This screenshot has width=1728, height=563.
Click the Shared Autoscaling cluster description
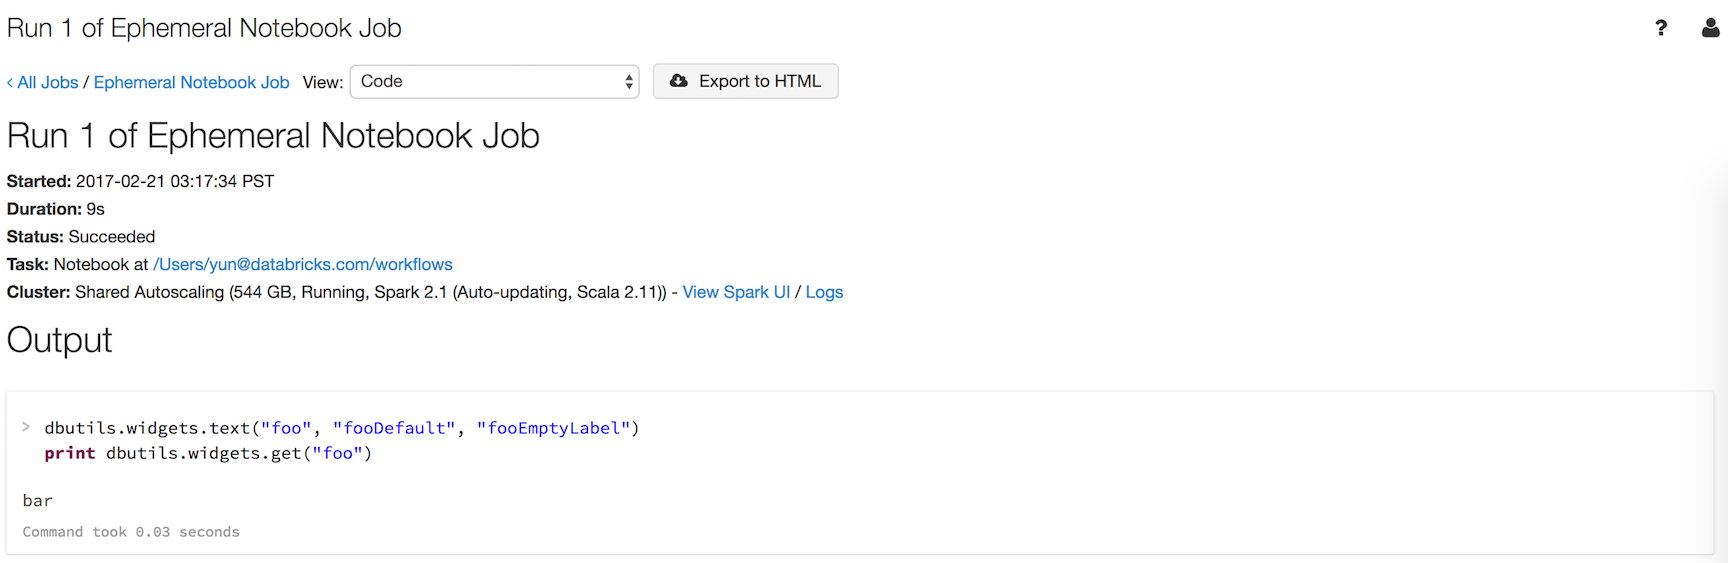point(370,292)
